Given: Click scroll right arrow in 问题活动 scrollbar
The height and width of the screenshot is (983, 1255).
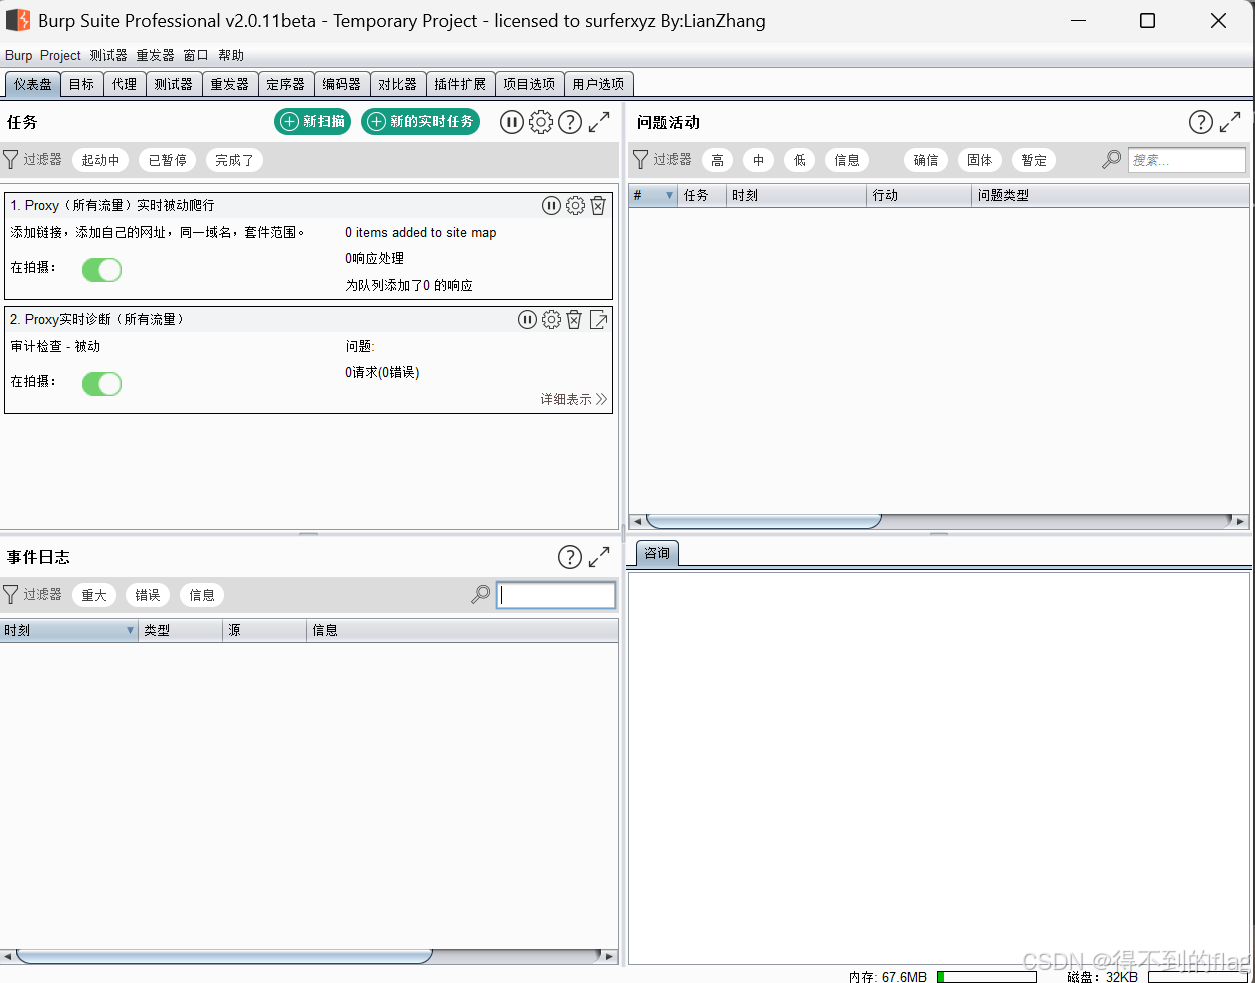Looking at the screenshot, I should click(x=1240, y=521).
